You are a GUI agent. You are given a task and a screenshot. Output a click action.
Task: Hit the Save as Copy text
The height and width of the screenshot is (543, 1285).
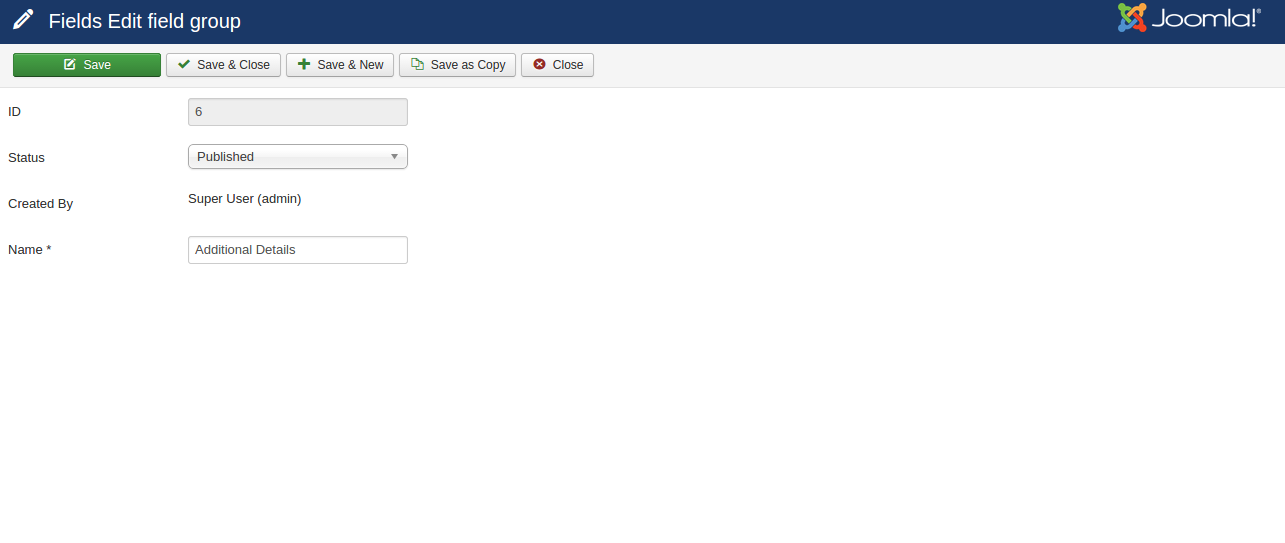(x=468, y=65)
